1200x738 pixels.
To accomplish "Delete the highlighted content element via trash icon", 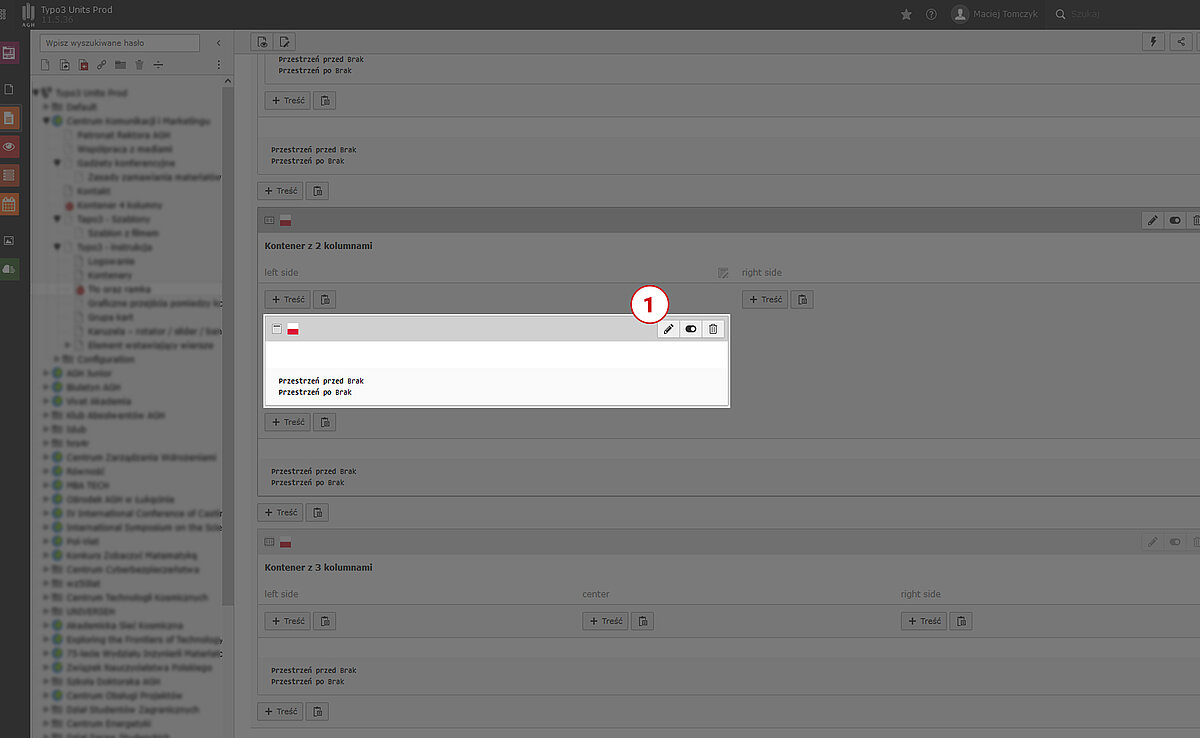I will tap(713, 329).
